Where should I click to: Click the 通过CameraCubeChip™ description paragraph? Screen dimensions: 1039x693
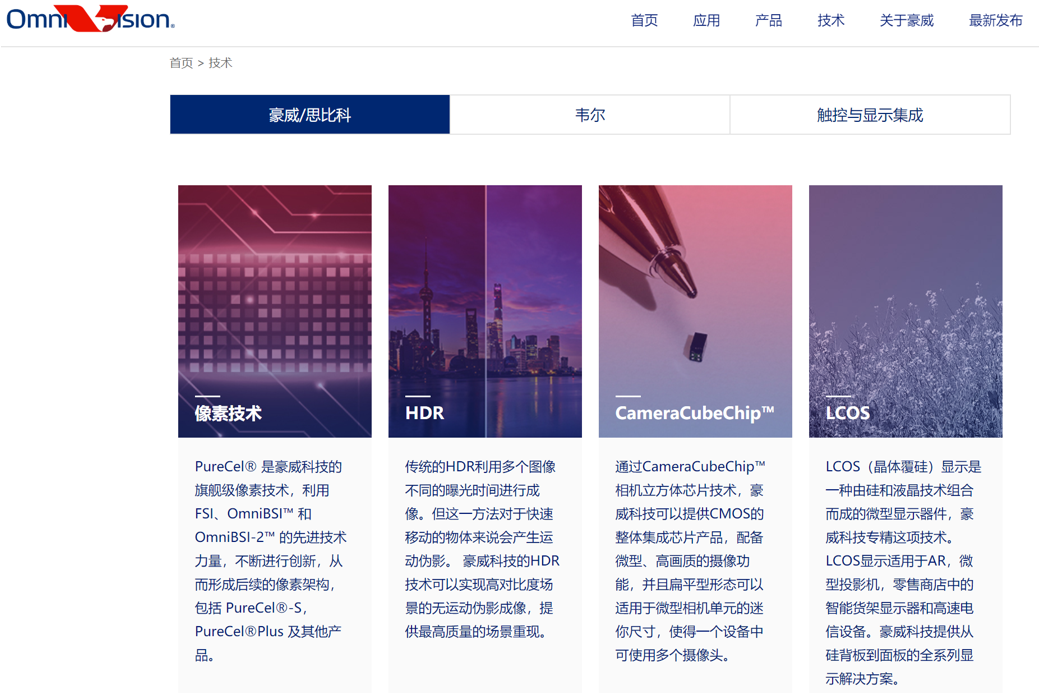click(690, 560)
